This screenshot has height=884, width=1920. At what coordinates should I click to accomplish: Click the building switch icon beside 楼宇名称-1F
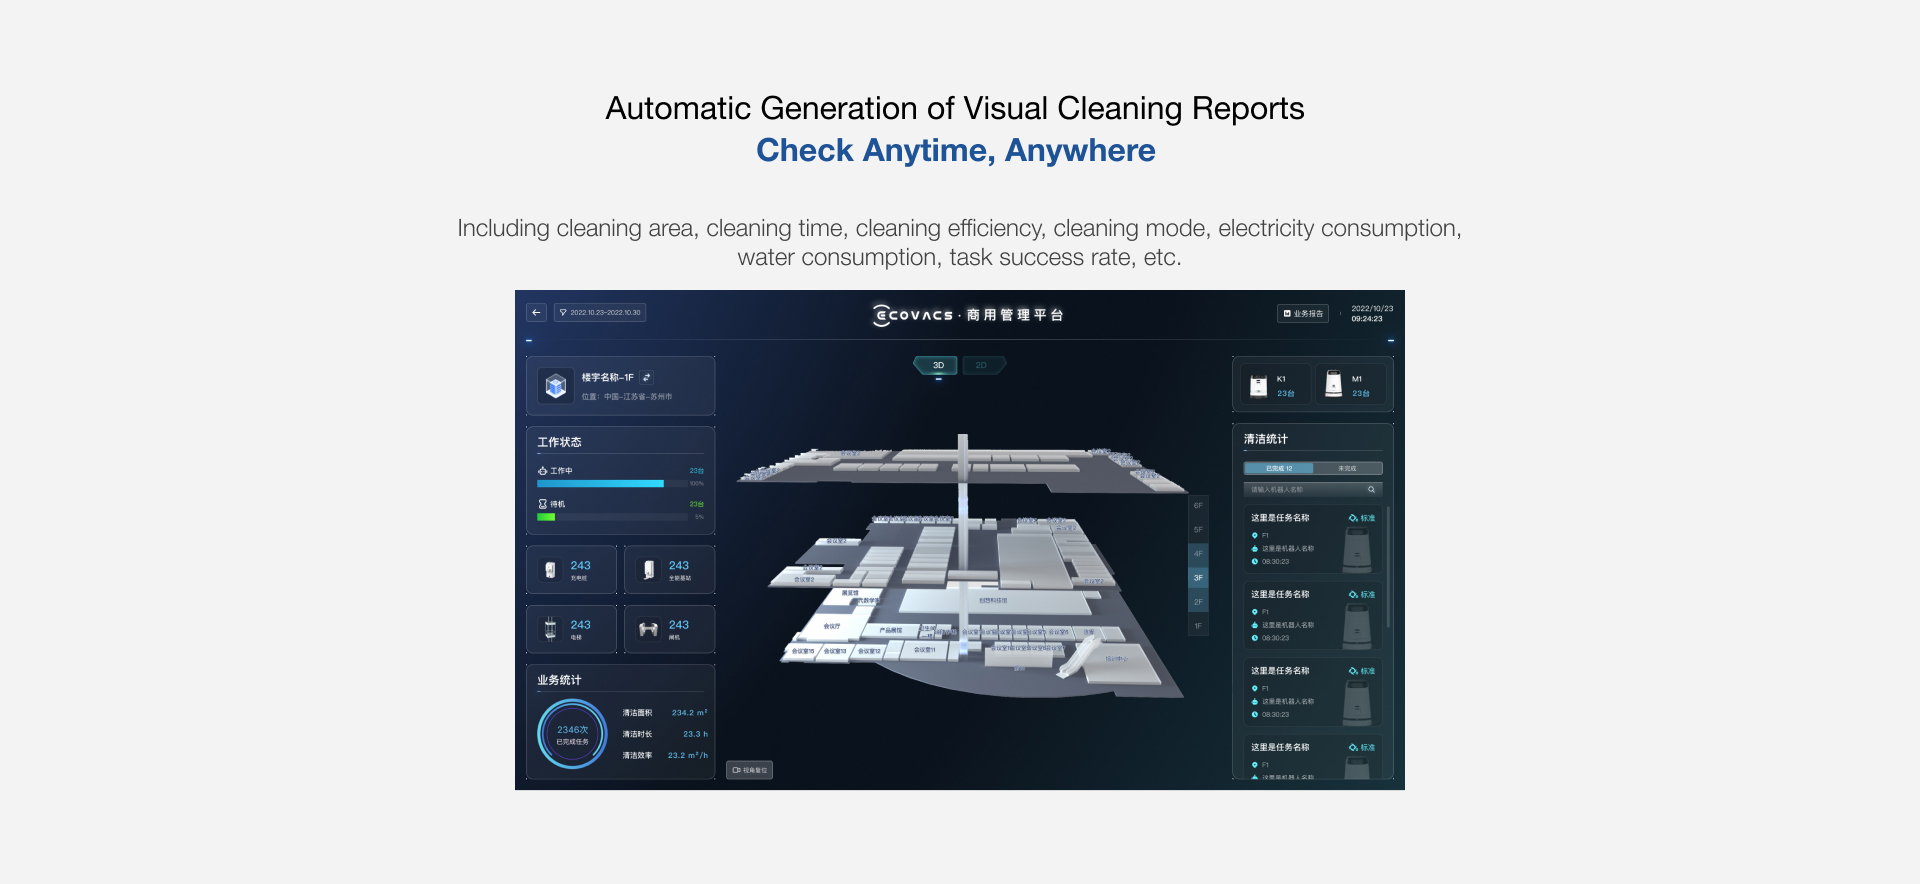pyautogui.click(x=647, y=377)
